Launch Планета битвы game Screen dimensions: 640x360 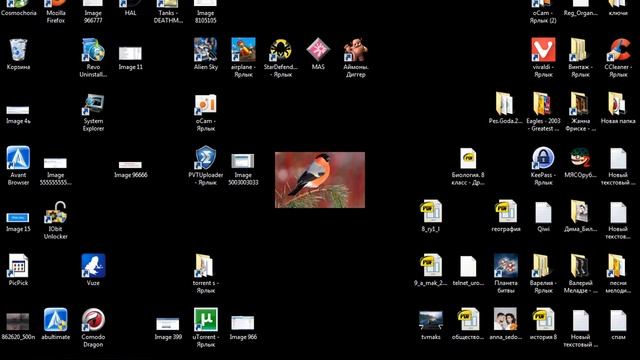pos(506,266)
